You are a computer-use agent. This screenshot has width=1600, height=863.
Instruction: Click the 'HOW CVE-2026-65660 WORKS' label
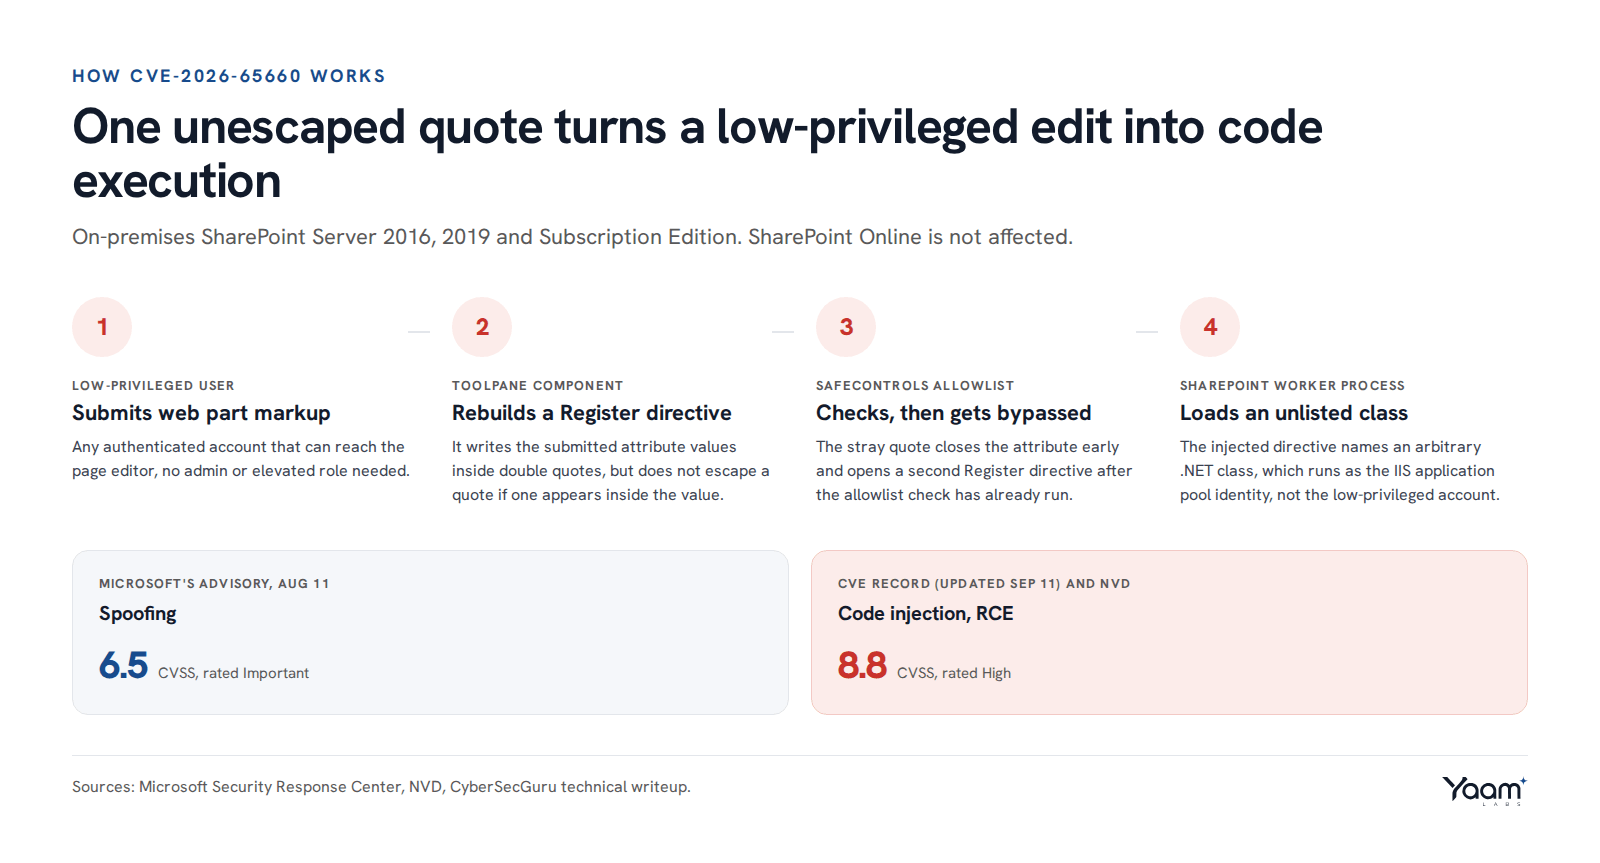pos(229,76)
